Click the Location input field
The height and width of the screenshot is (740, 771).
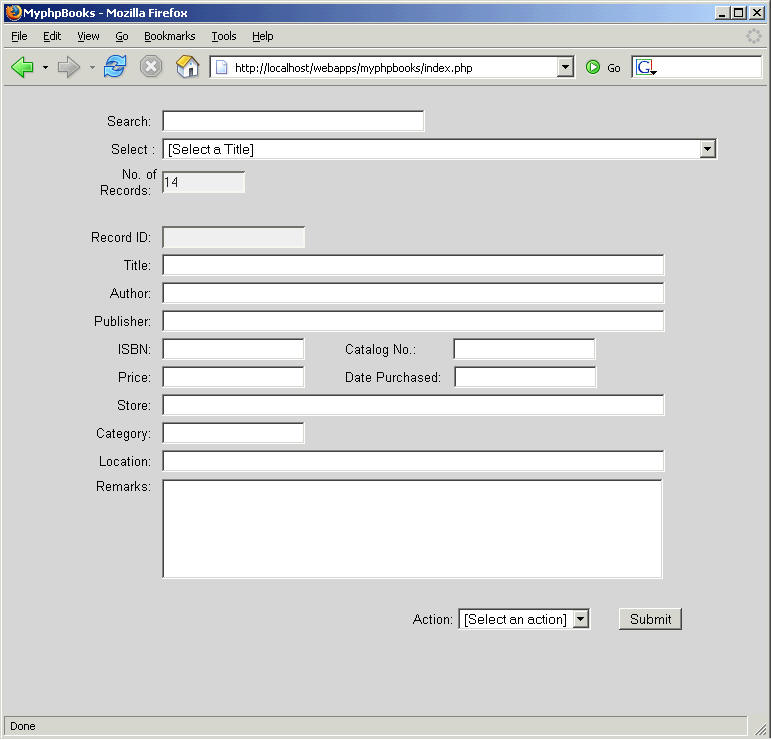pos(413,461)
